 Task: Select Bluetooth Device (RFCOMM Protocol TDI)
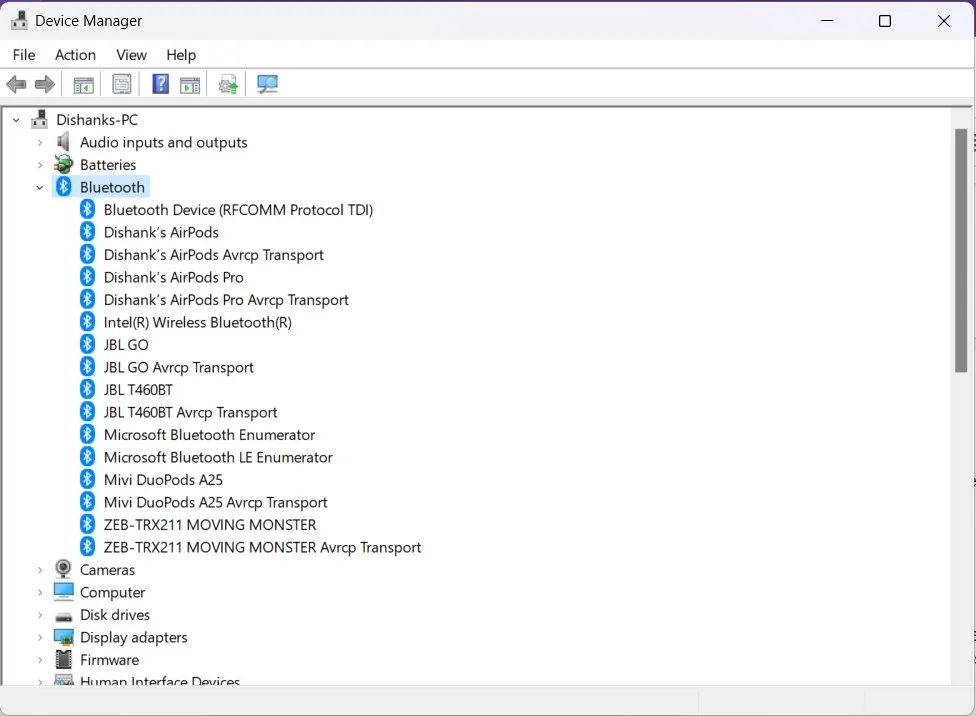click(238, 210)
